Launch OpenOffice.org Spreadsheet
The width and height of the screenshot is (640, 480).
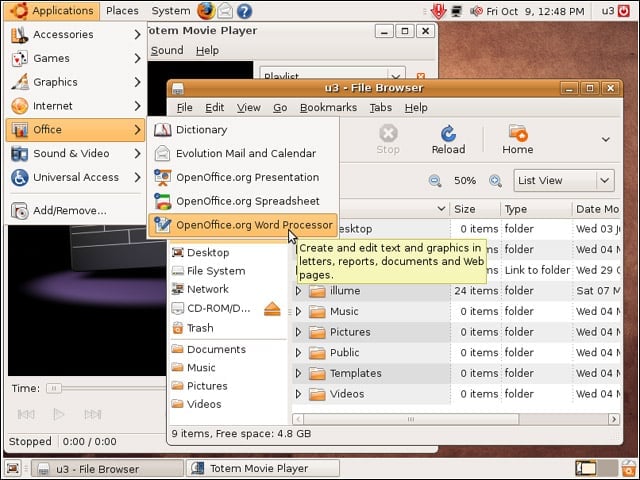coord(243,201)
